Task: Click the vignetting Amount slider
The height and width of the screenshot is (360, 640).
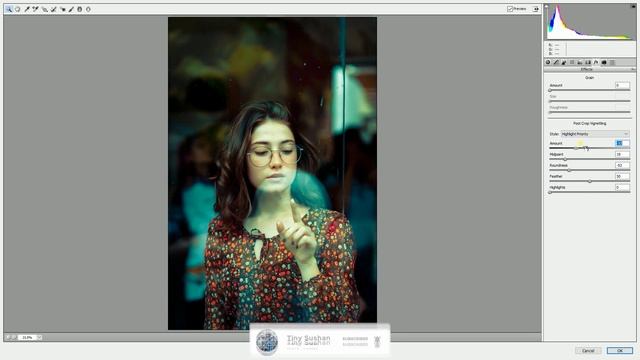Action: tap(589, 148)
